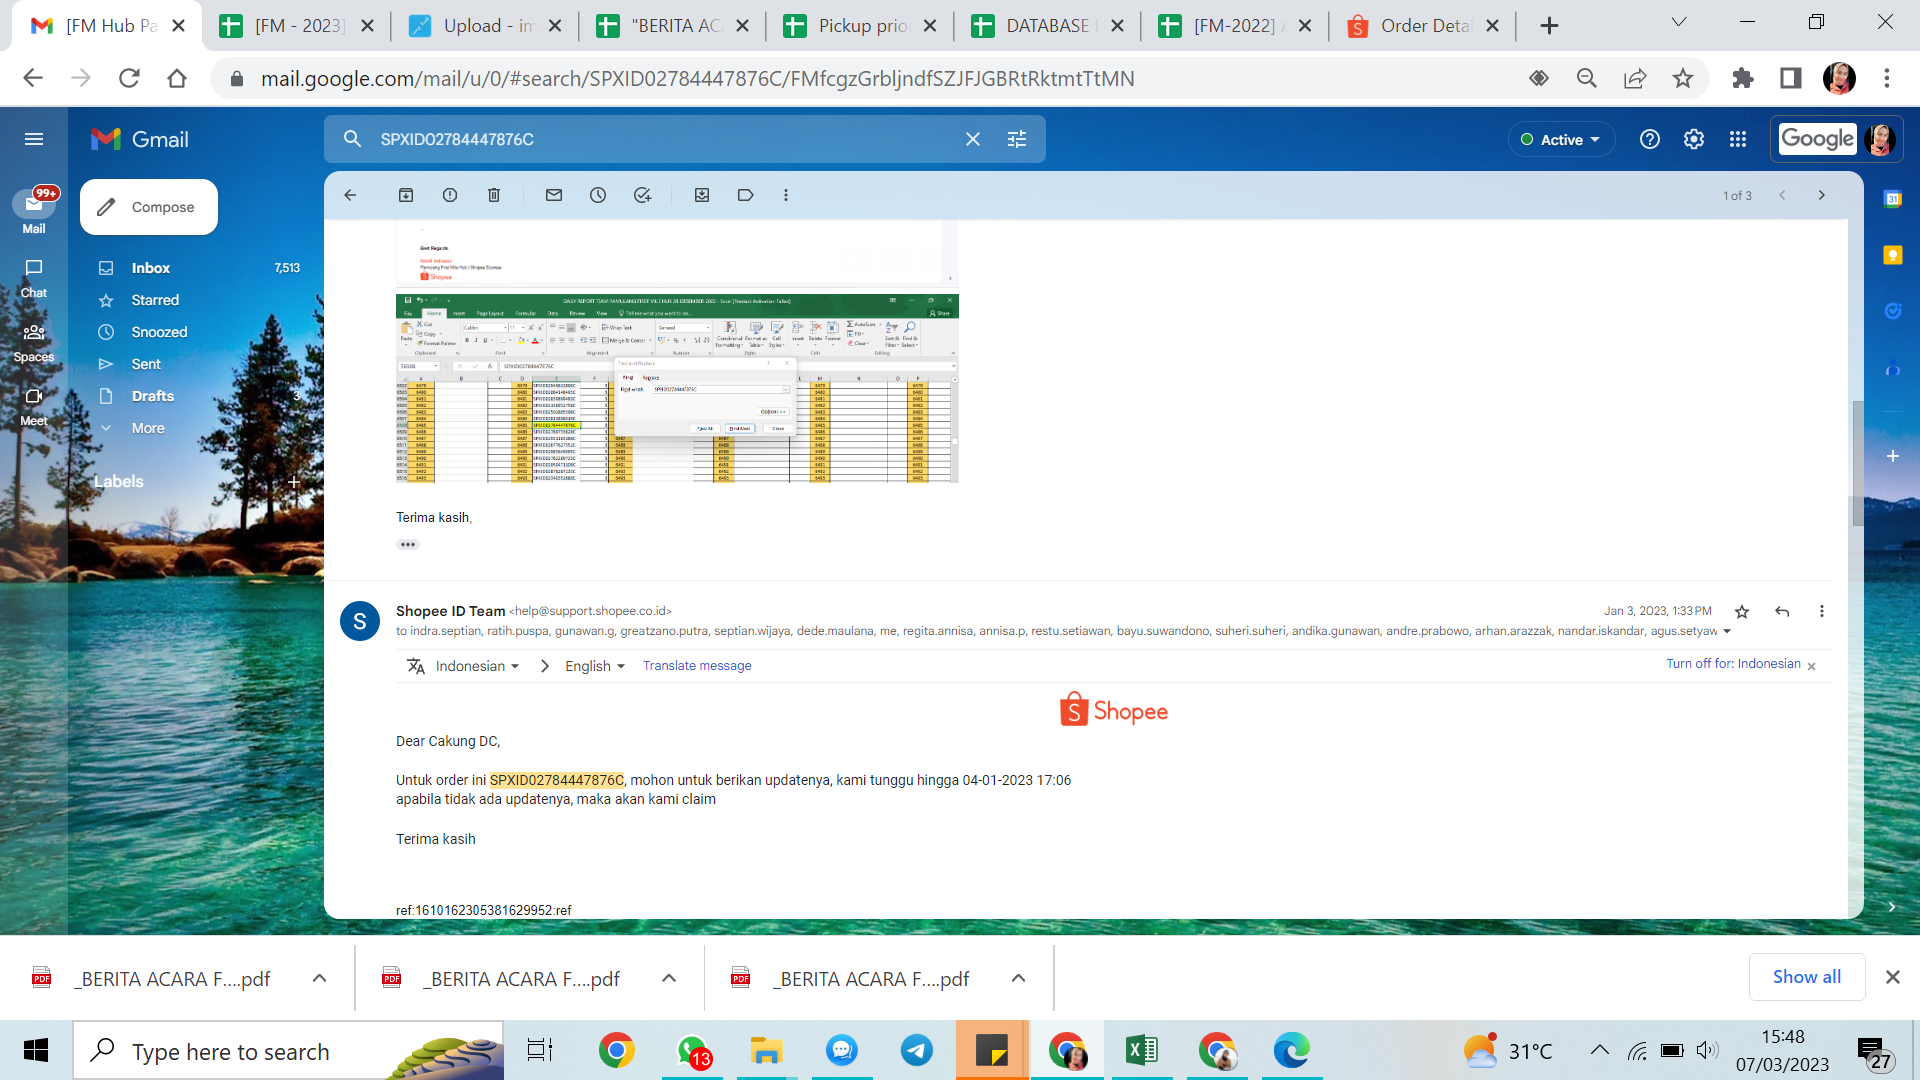Screen dimensions: 1920x1080
Task: Mark email as unread icon
Action: [x=554, y=195]
